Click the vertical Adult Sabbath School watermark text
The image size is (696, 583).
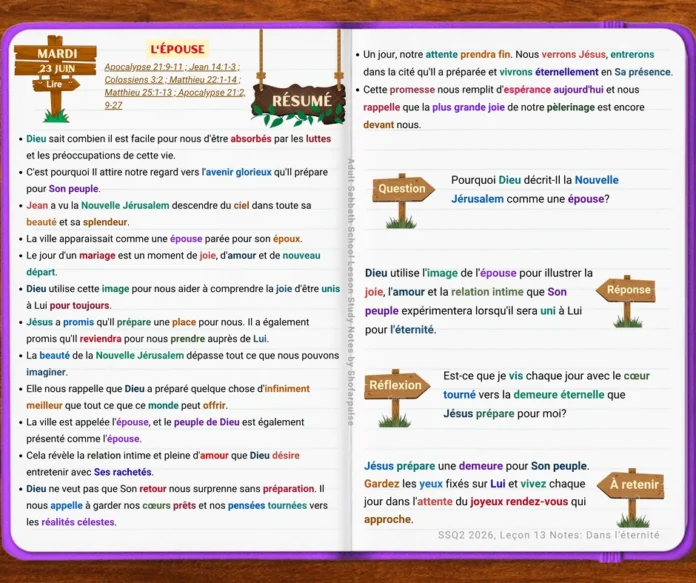[x=351, y=292]
